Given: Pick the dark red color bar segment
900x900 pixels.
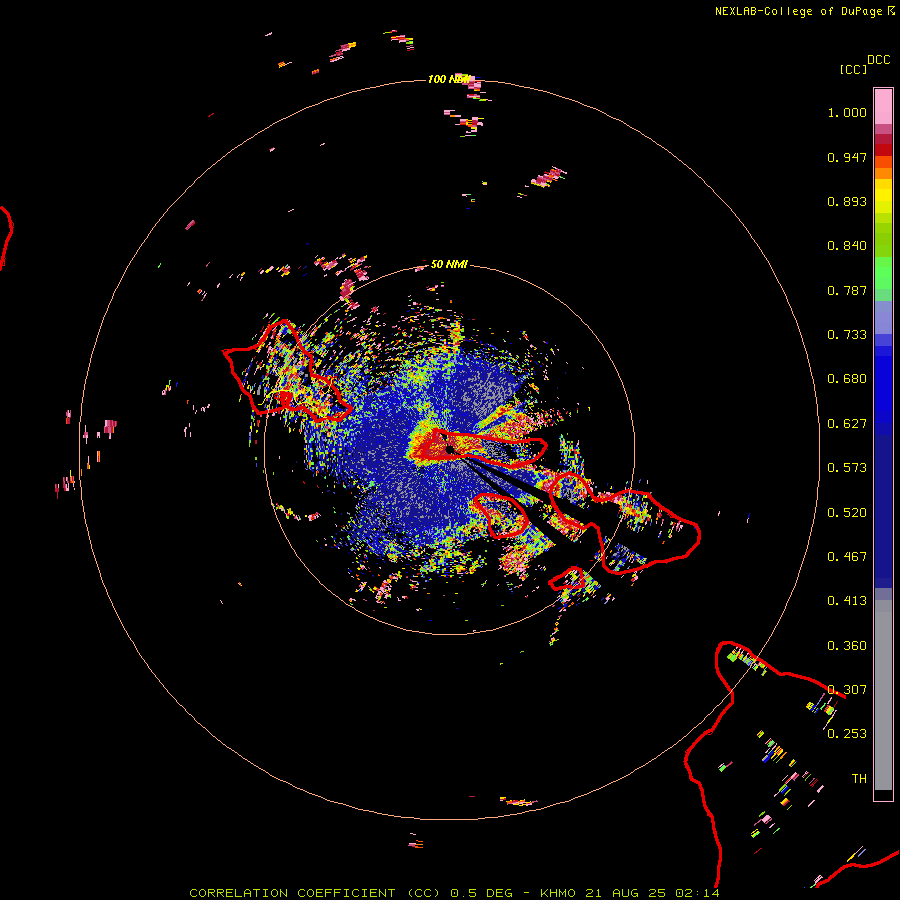Looking at the screenshot, I should (883, 149).
